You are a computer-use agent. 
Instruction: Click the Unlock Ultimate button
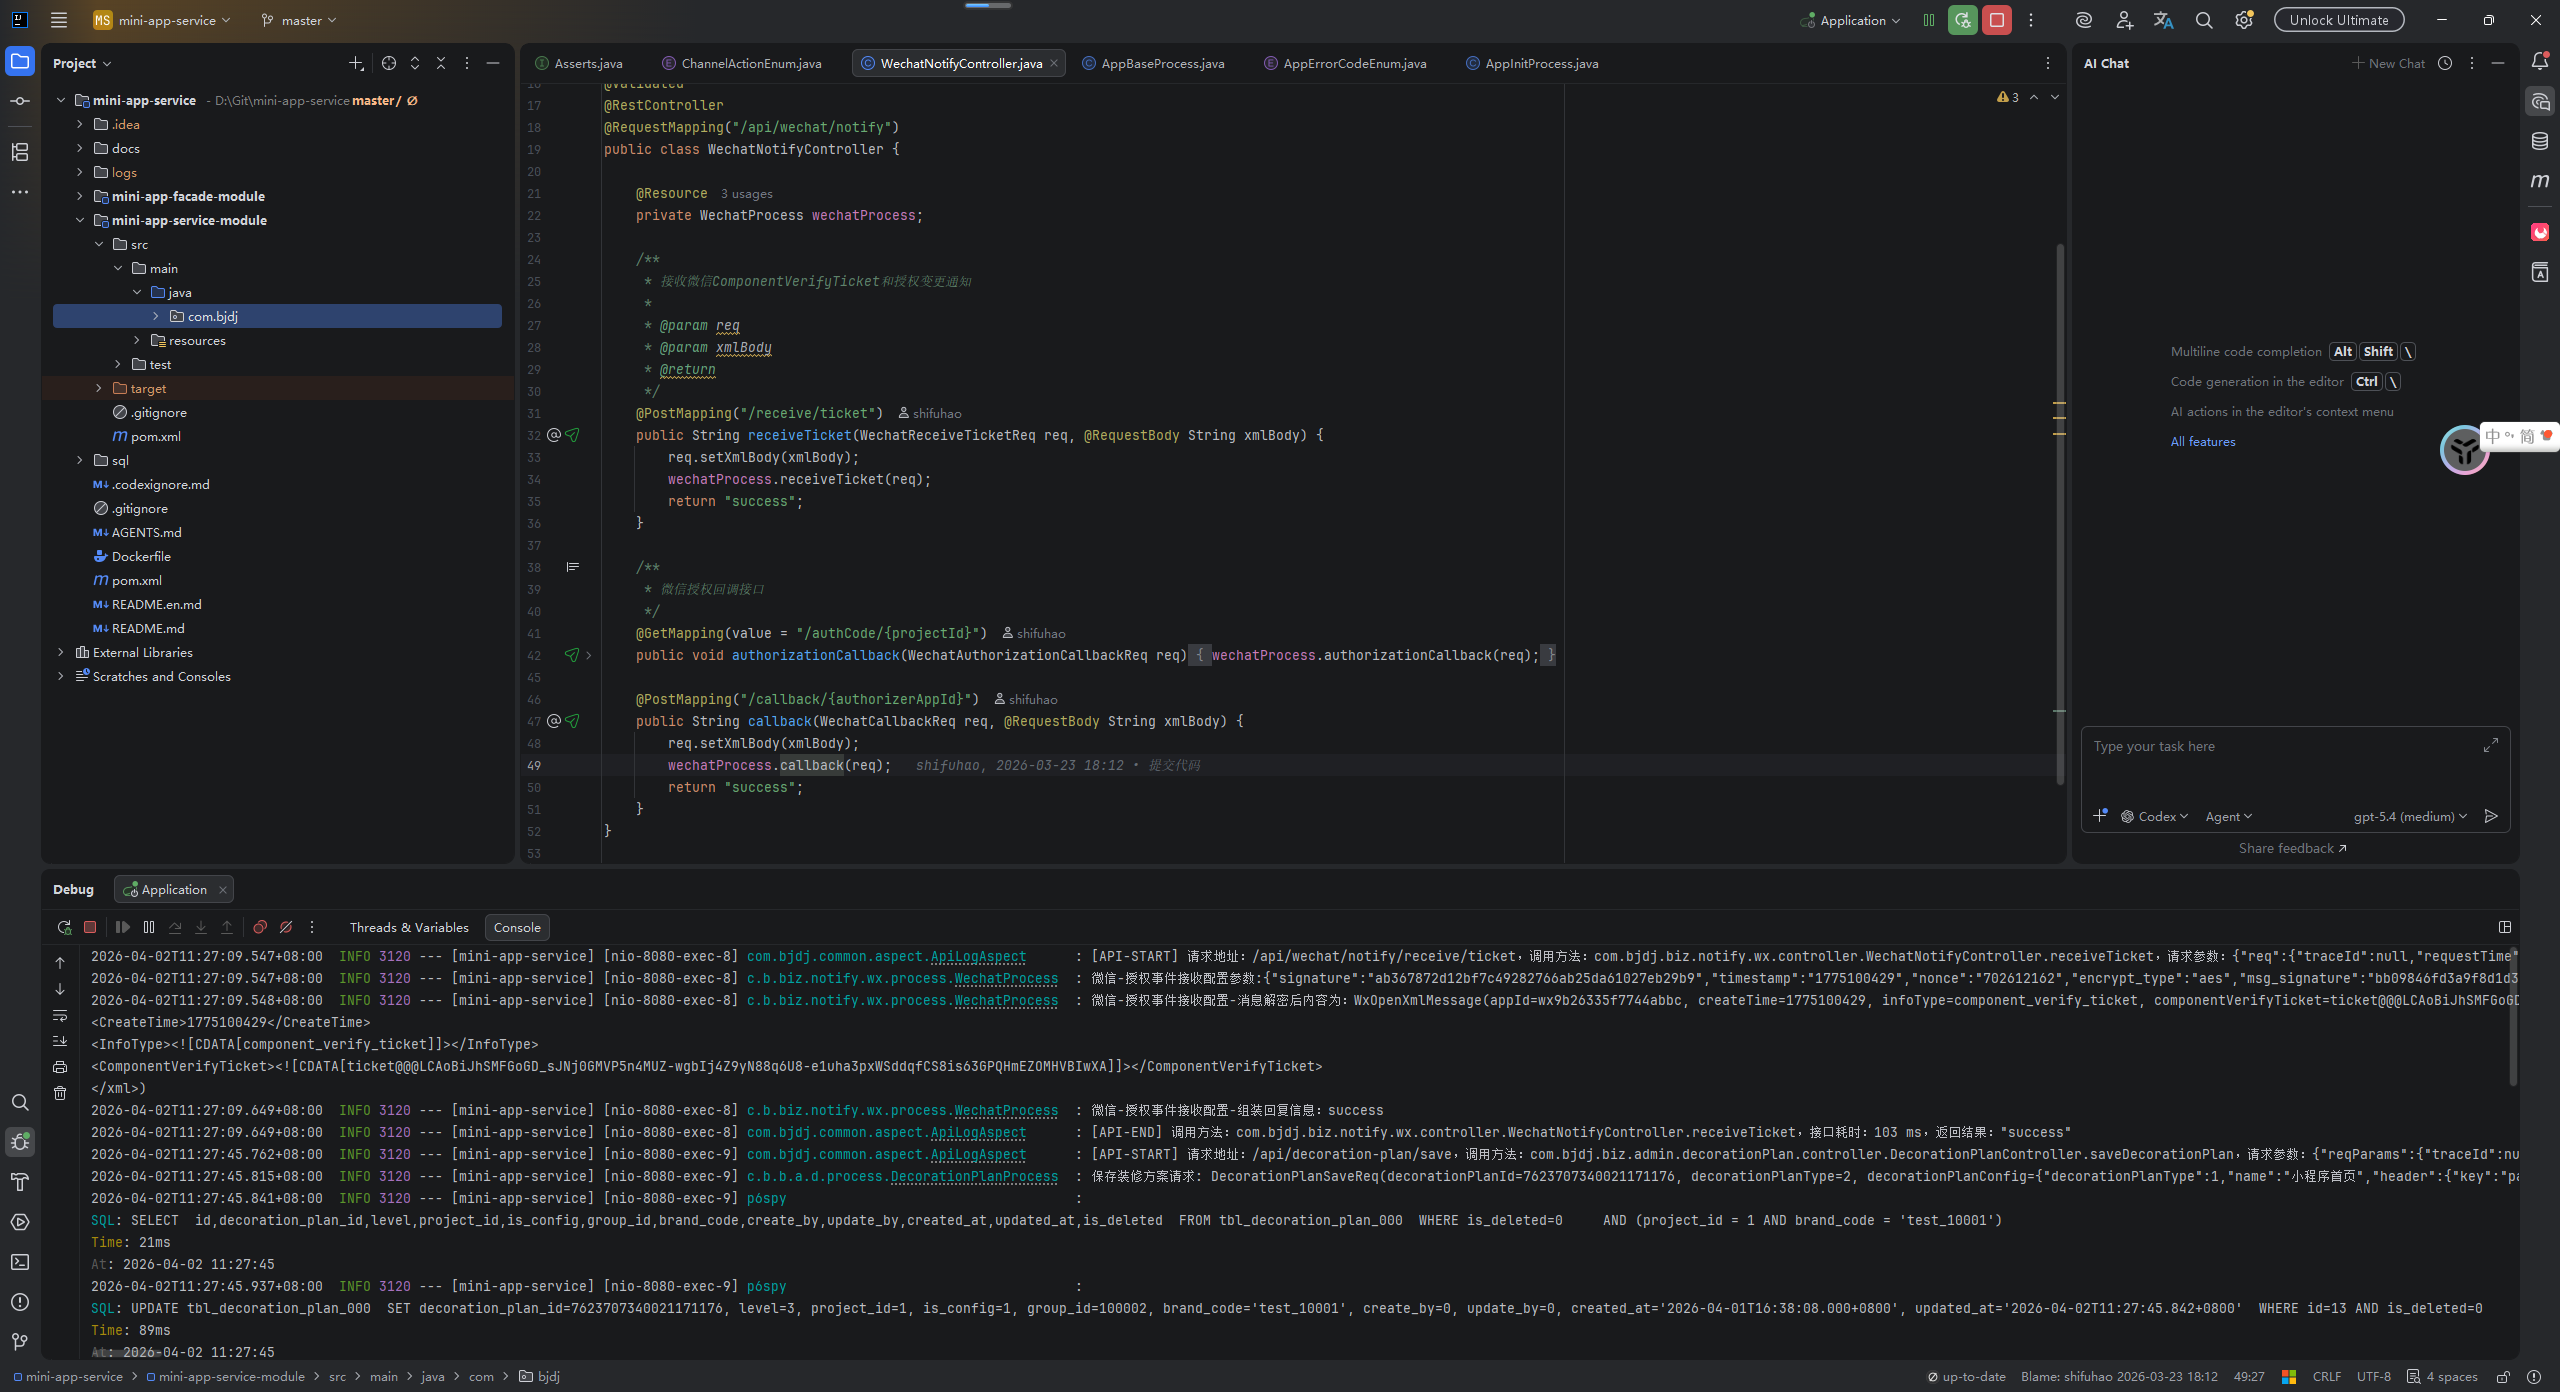pyautogui.click(x=2338, y=20)
